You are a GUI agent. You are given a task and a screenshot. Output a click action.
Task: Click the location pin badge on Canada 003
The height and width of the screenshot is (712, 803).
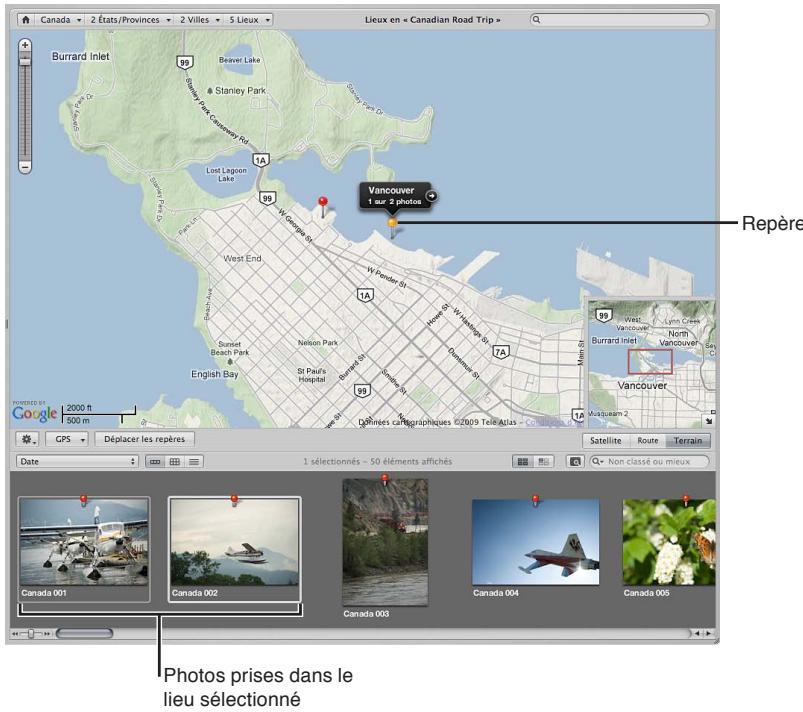[x=385, y=479]
